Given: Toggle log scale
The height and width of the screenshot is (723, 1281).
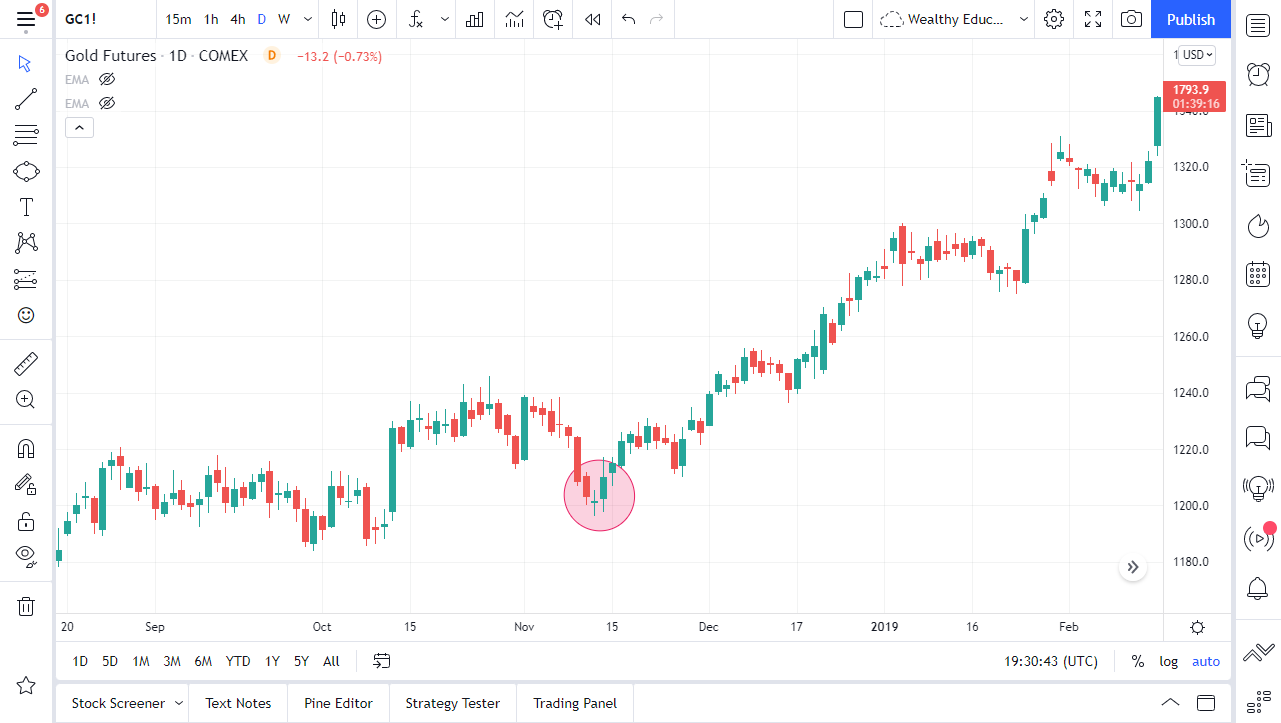Looking at the screenshot, I should tap(1169, 661).
